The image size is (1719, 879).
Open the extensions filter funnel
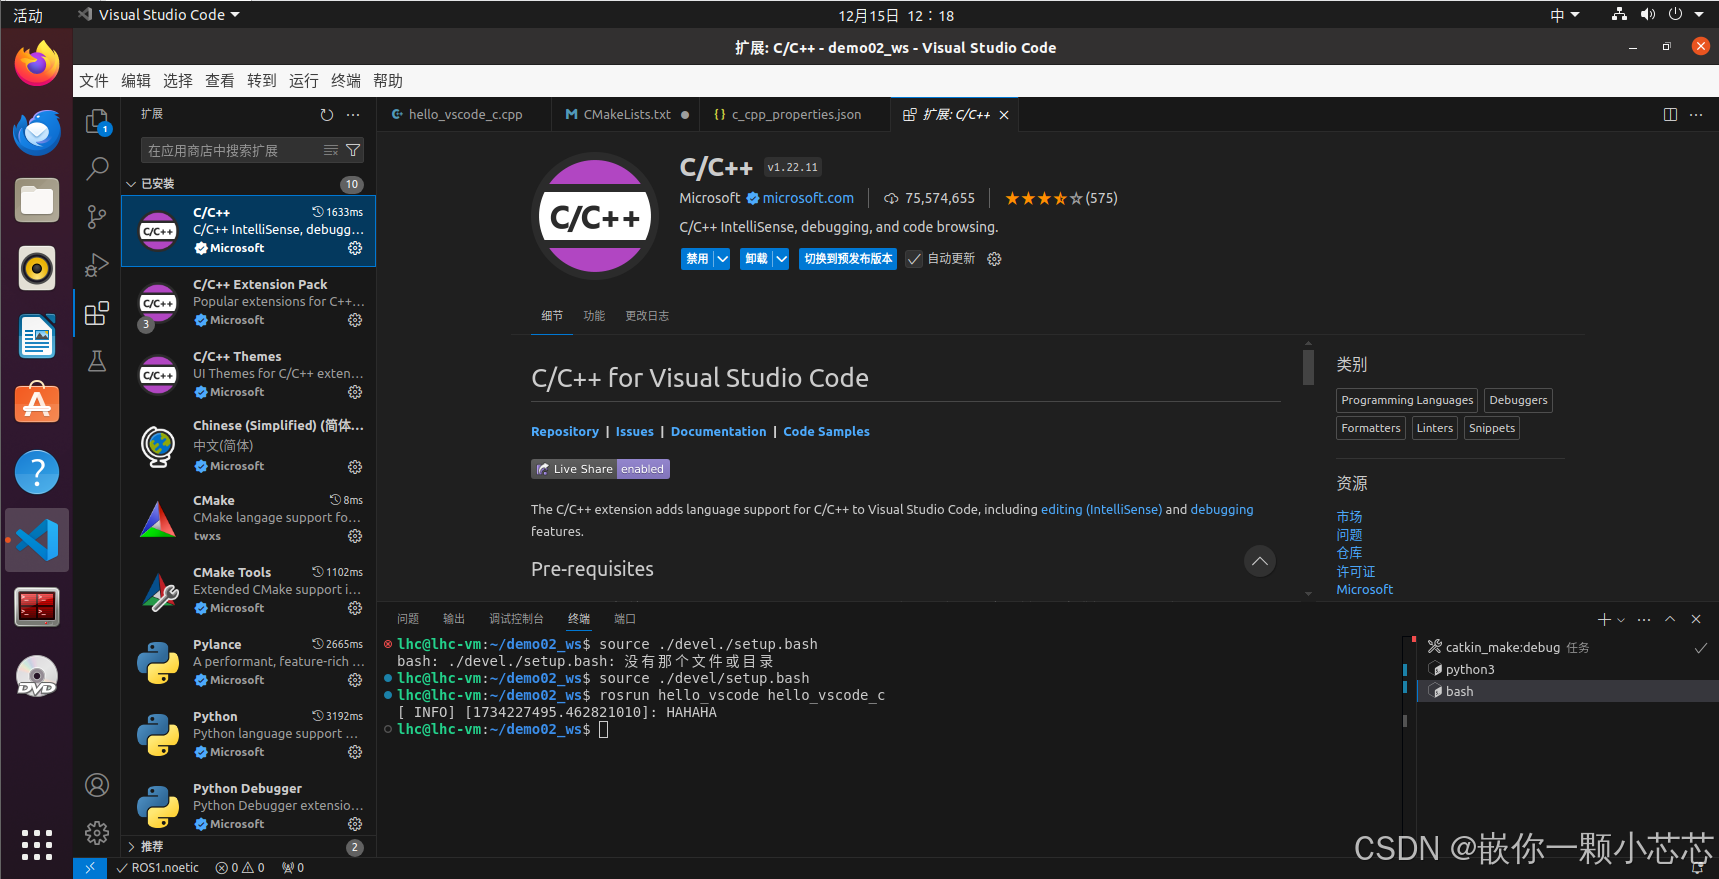(353, 150)
